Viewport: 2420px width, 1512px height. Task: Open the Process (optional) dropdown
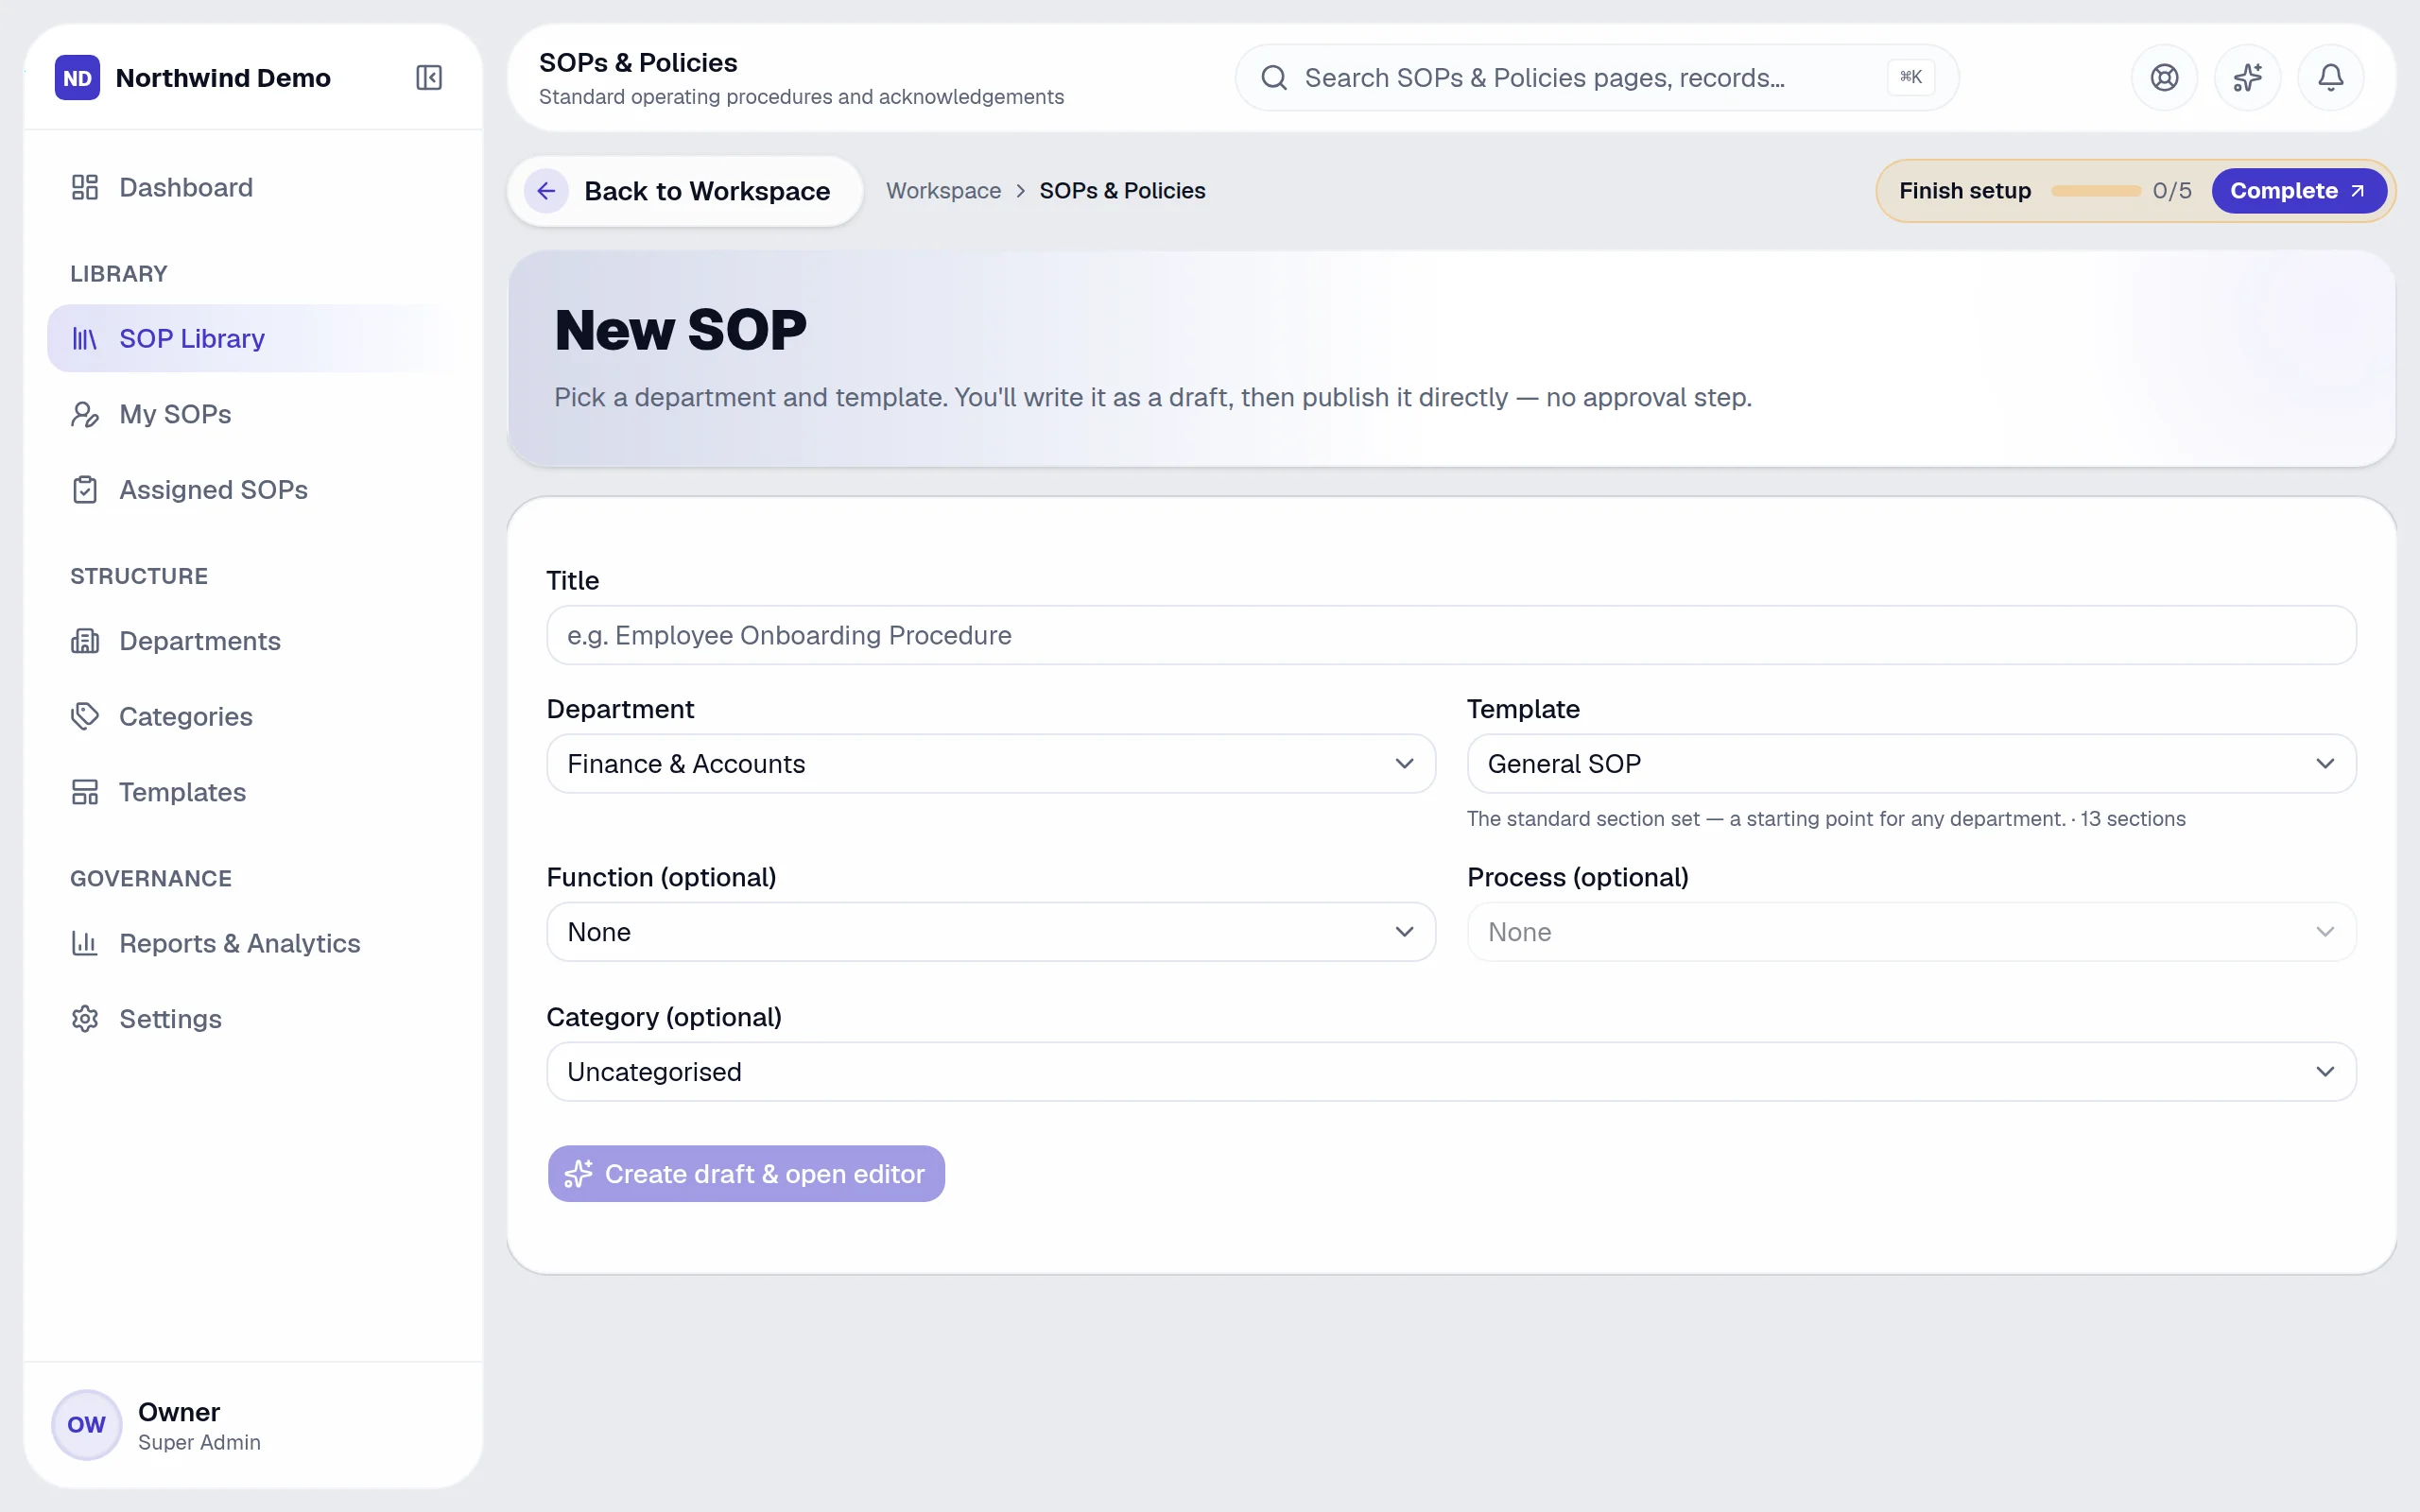coord(1911,932)
